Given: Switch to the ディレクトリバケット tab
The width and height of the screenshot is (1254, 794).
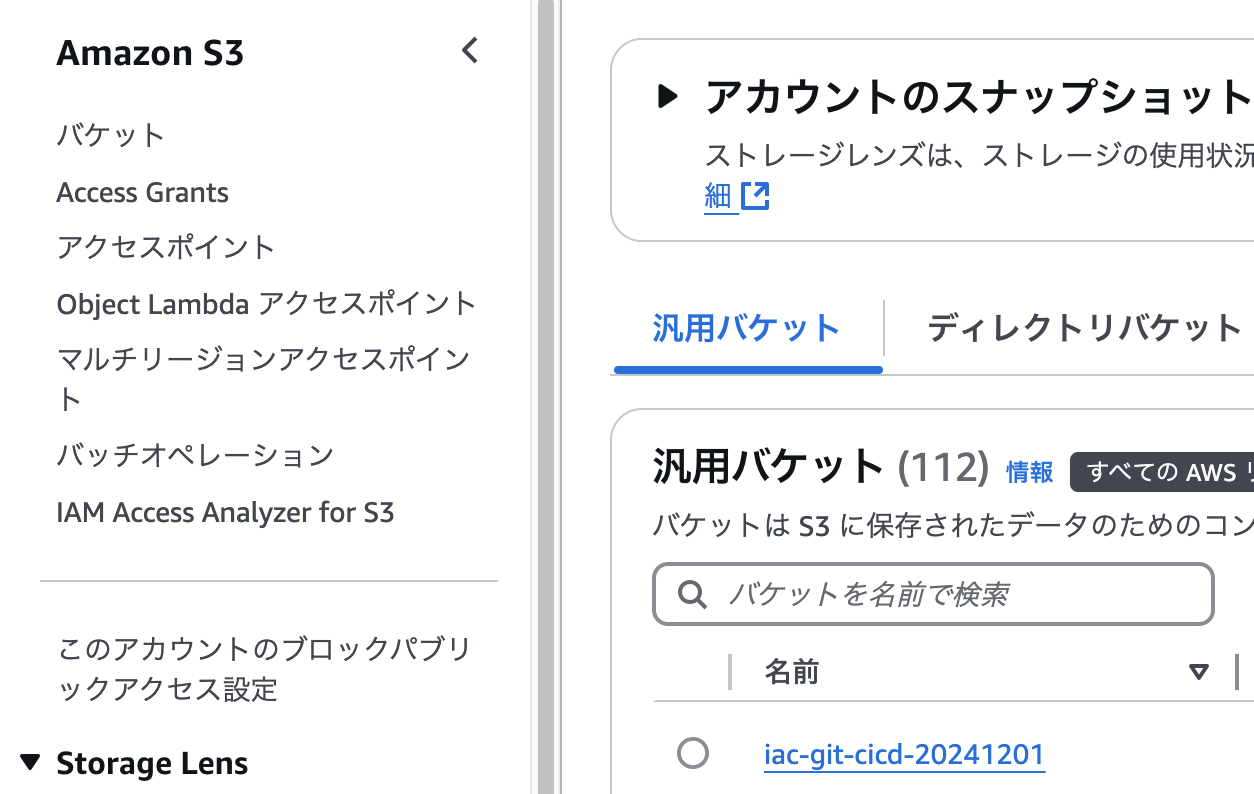Looking at the screenshot, I should coord(1084,328).
